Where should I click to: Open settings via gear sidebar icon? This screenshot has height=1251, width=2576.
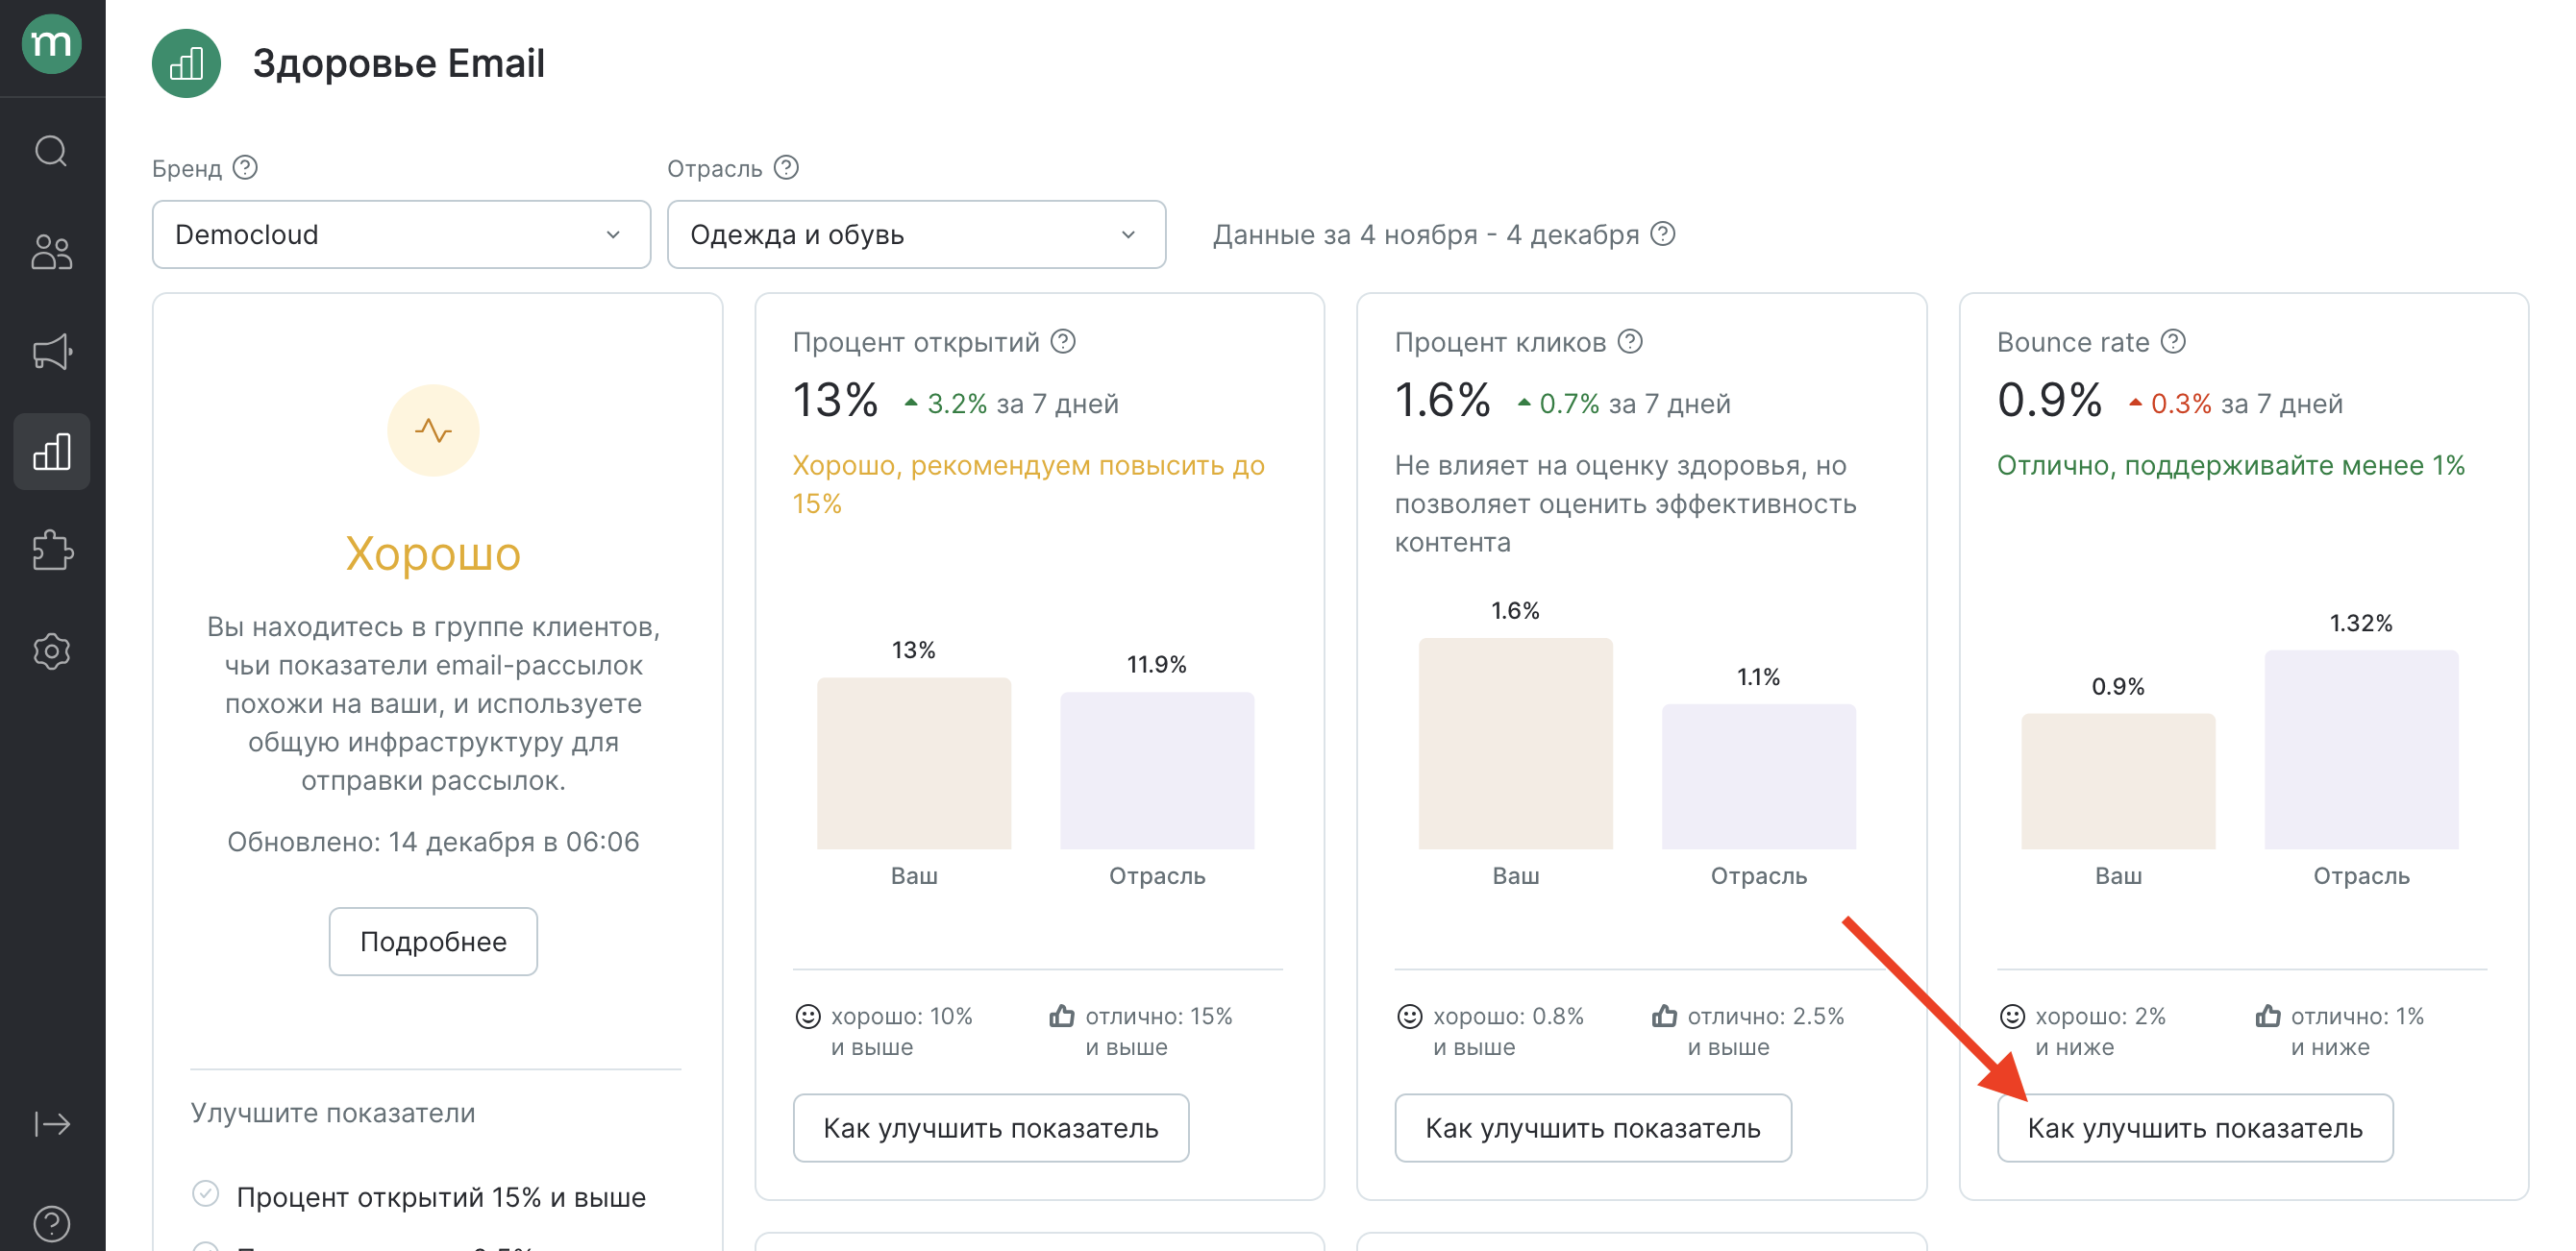(52, 651)
